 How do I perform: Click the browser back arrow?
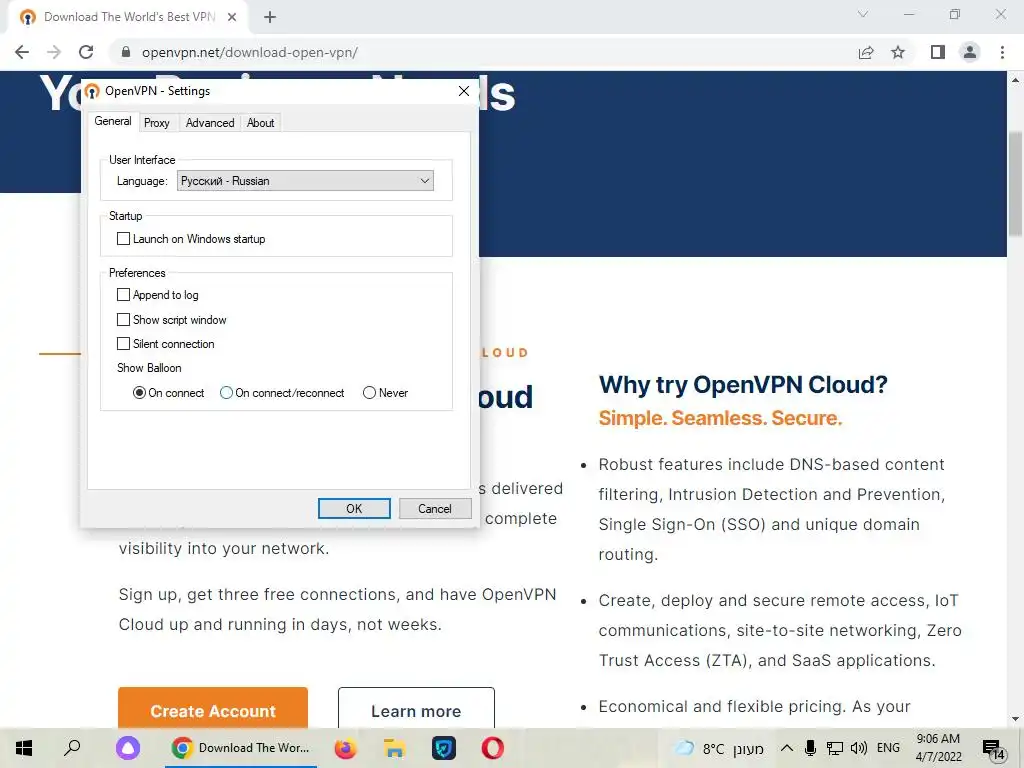point(22,52)
